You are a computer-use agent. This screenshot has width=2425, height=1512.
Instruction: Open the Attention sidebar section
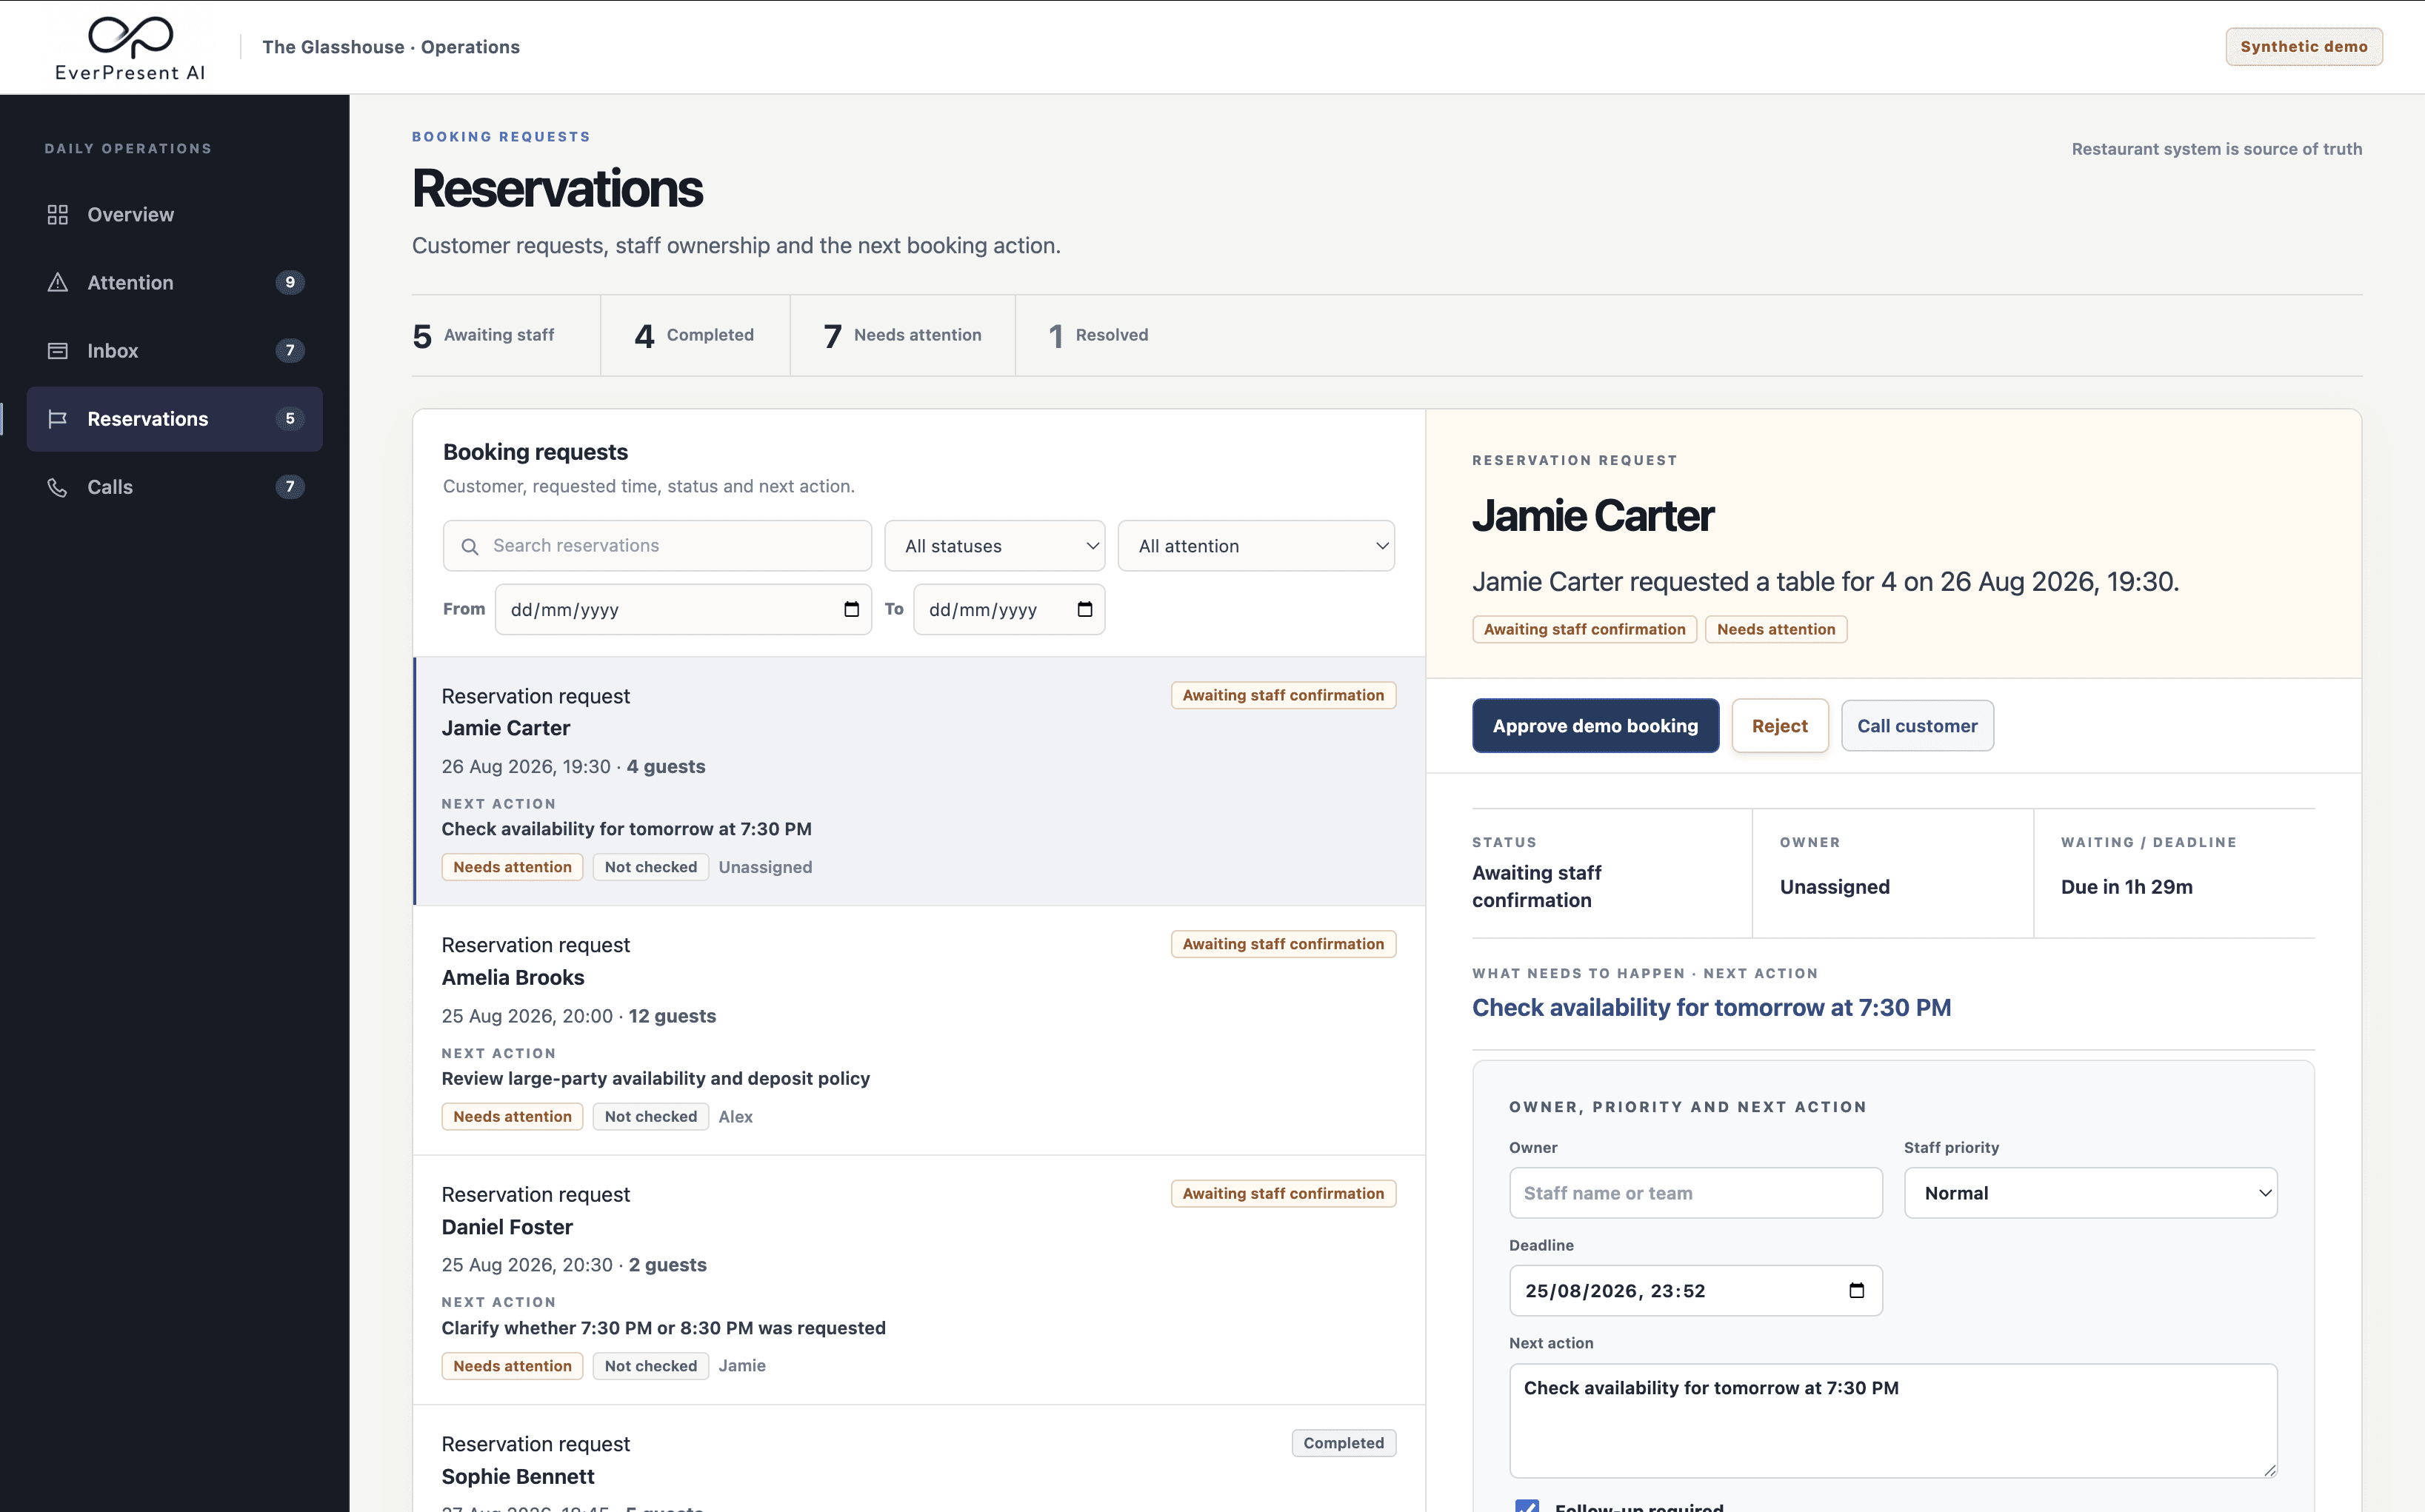[x=175, y=283]
